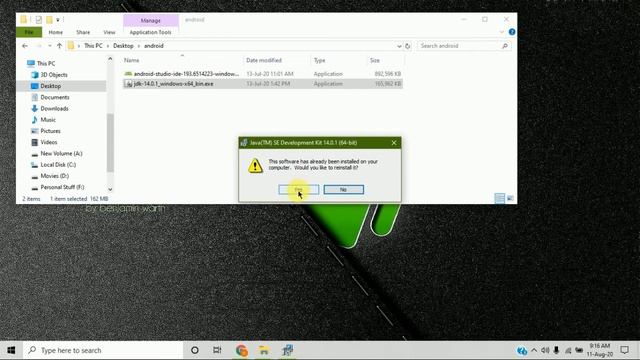
Task: Select This PC in navigation pane
Action: [46, 63]
